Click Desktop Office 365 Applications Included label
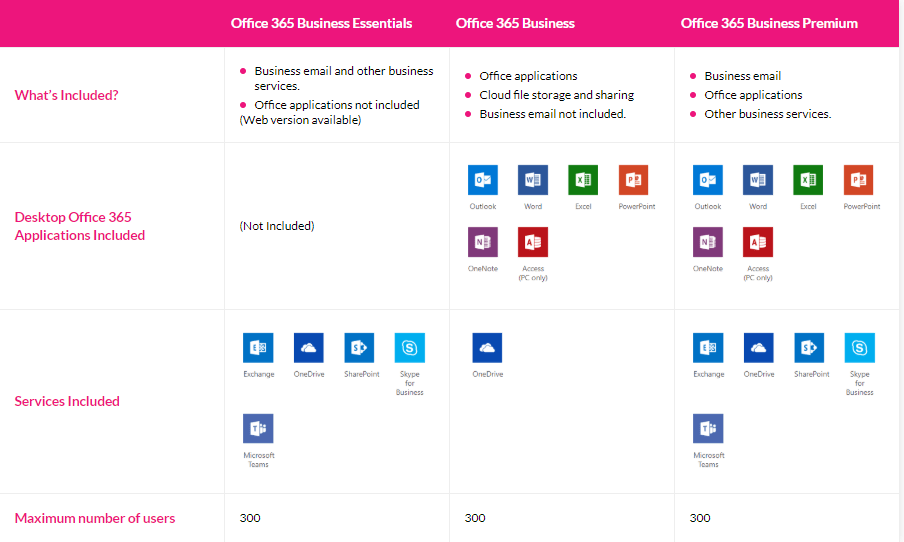The height and width of the screenshot is (542, 904). coord(80,226)
